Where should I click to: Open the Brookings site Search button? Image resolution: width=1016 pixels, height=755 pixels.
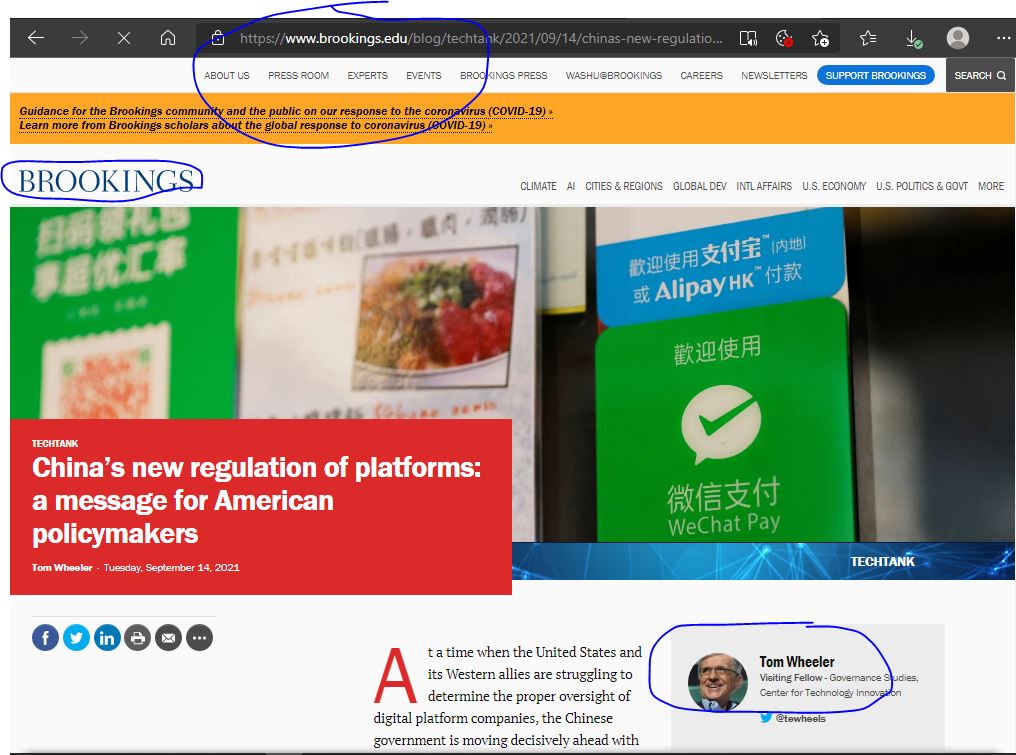coord(980,75)
